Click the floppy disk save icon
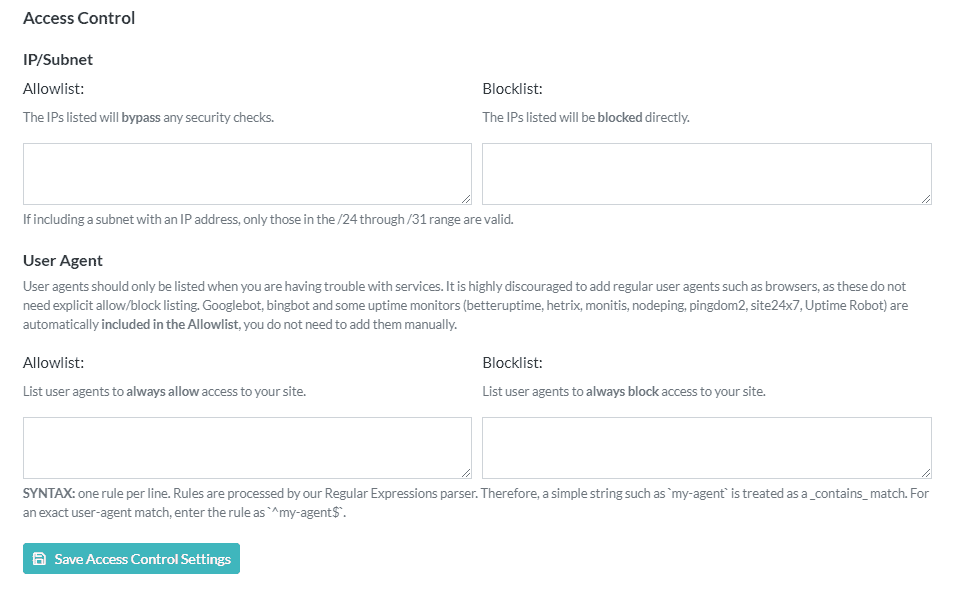The height and width of the screenshot is (594, 955). click(39, 559)
